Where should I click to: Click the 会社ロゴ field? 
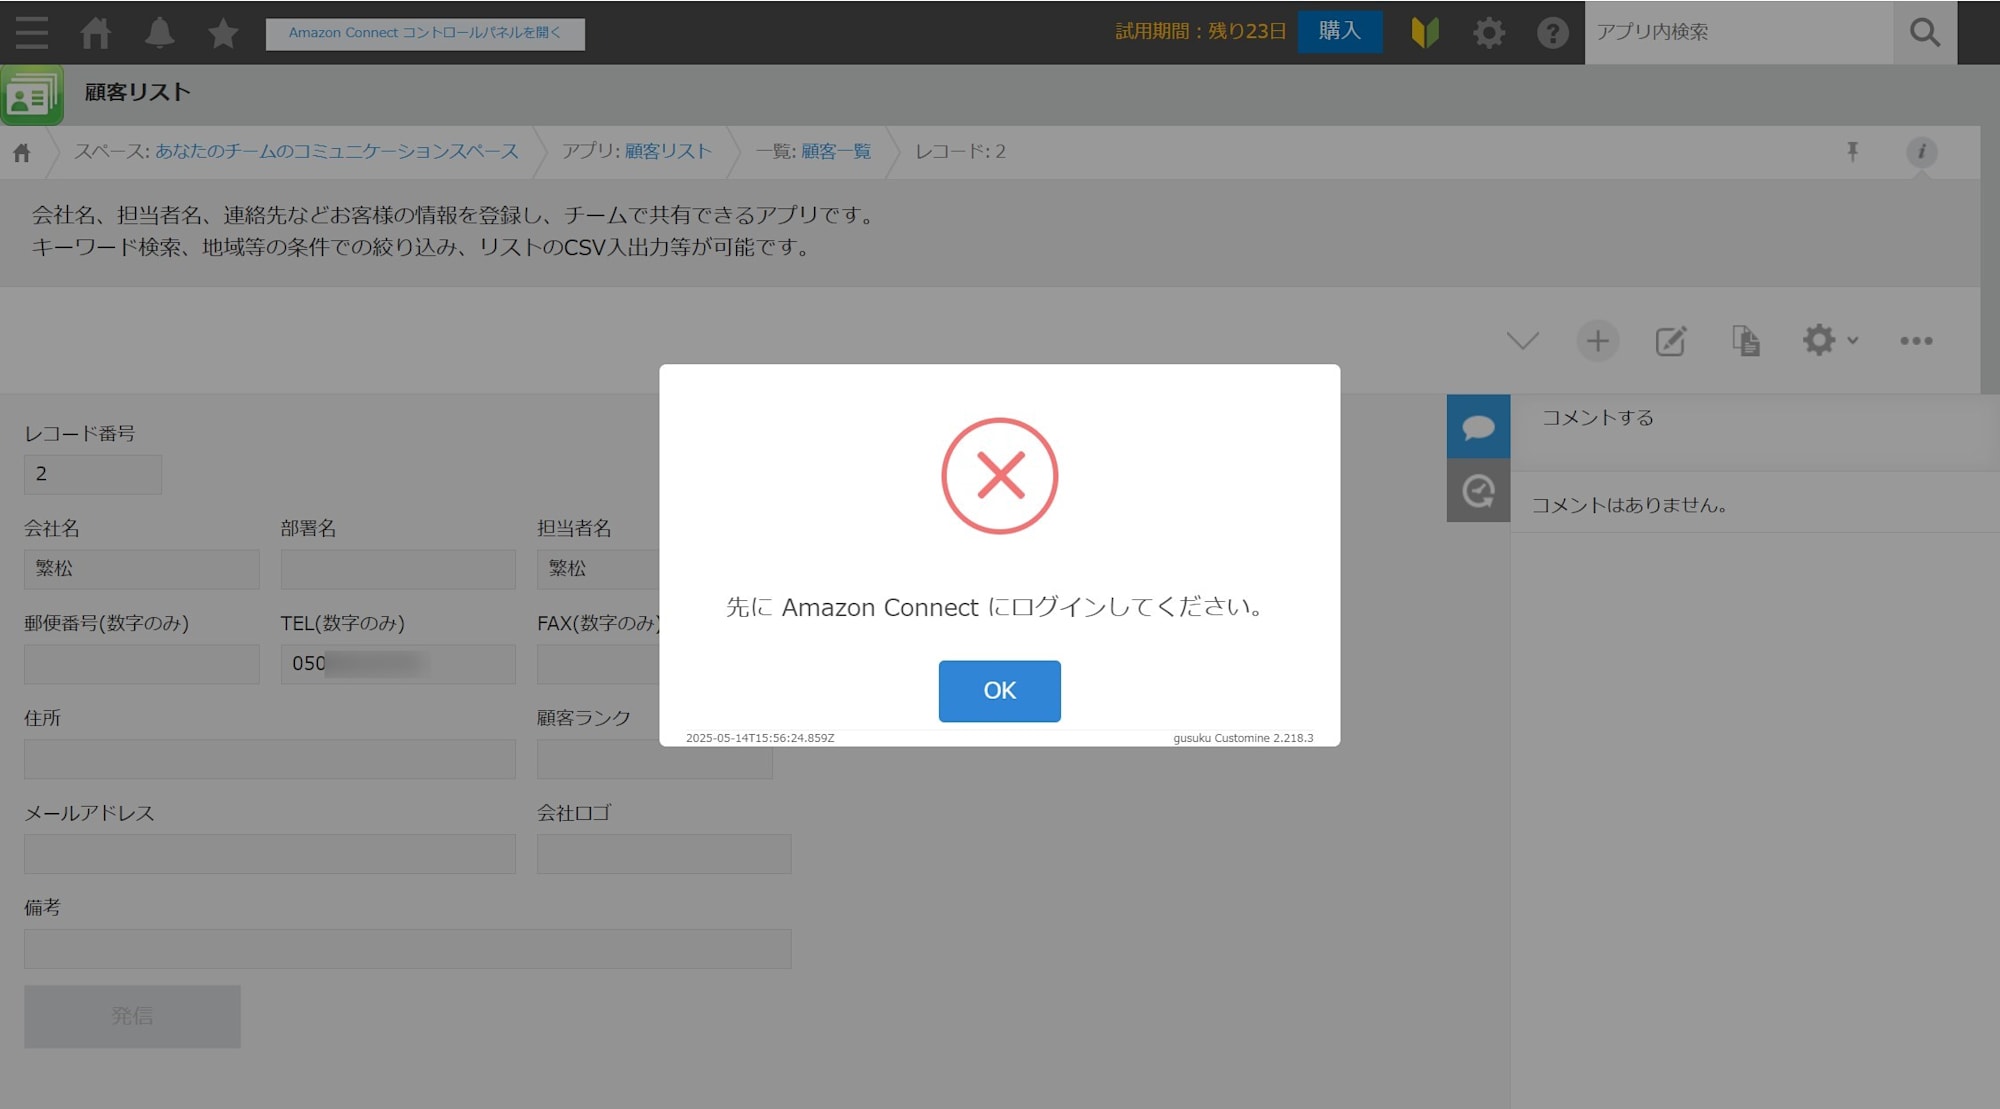[664, 854]
